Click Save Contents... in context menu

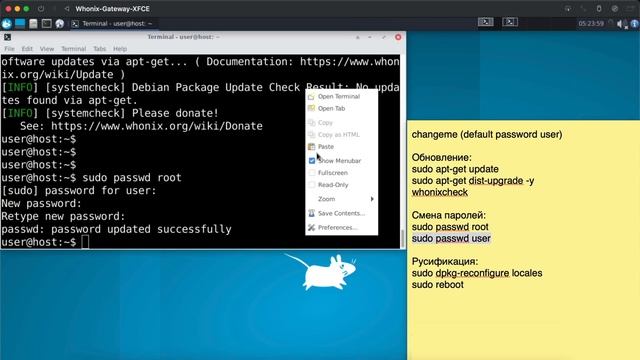click(x=341, y=213)
